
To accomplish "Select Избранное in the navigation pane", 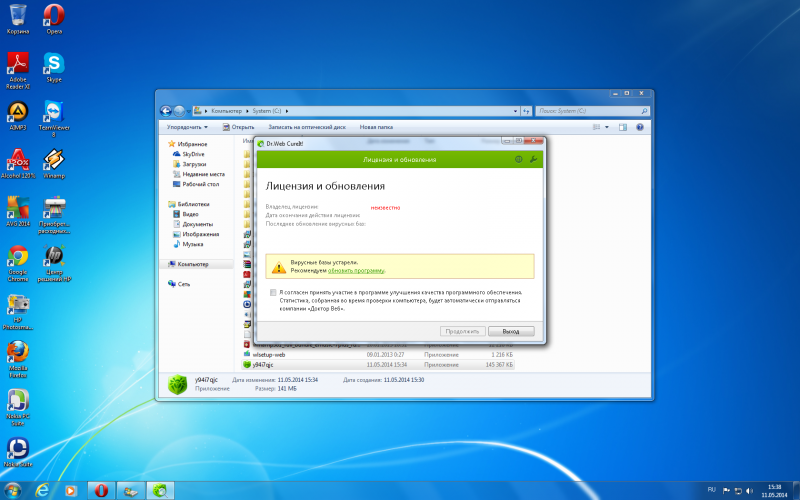I will pyautogui.click(x=188, y=144).
